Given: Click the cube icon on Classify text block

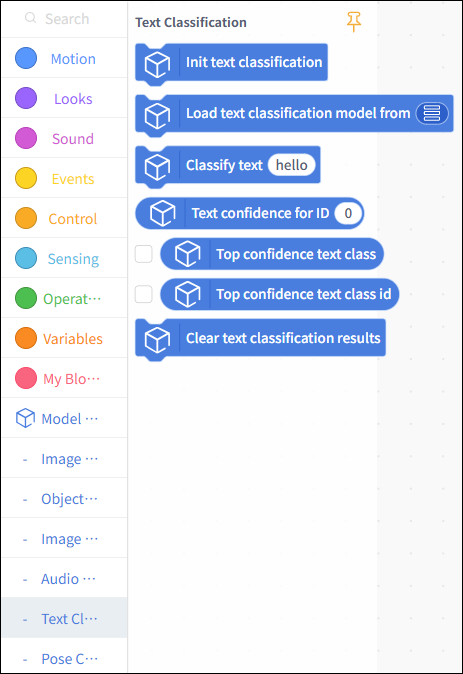Looking at the screenshot, I should 157,167.
